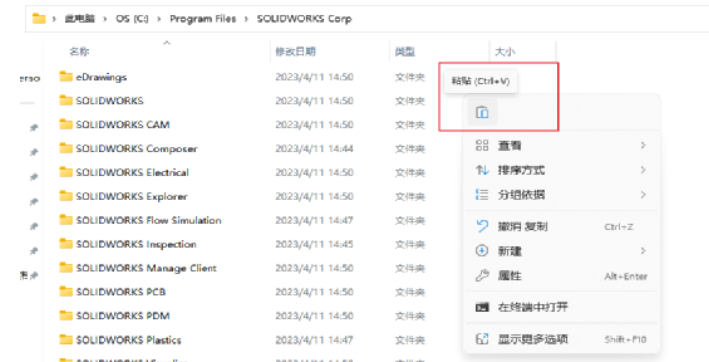This screenshot has width=709, height=362.
Task: Click the SOLIDWORKS folder icon
Action: [66, 100]
